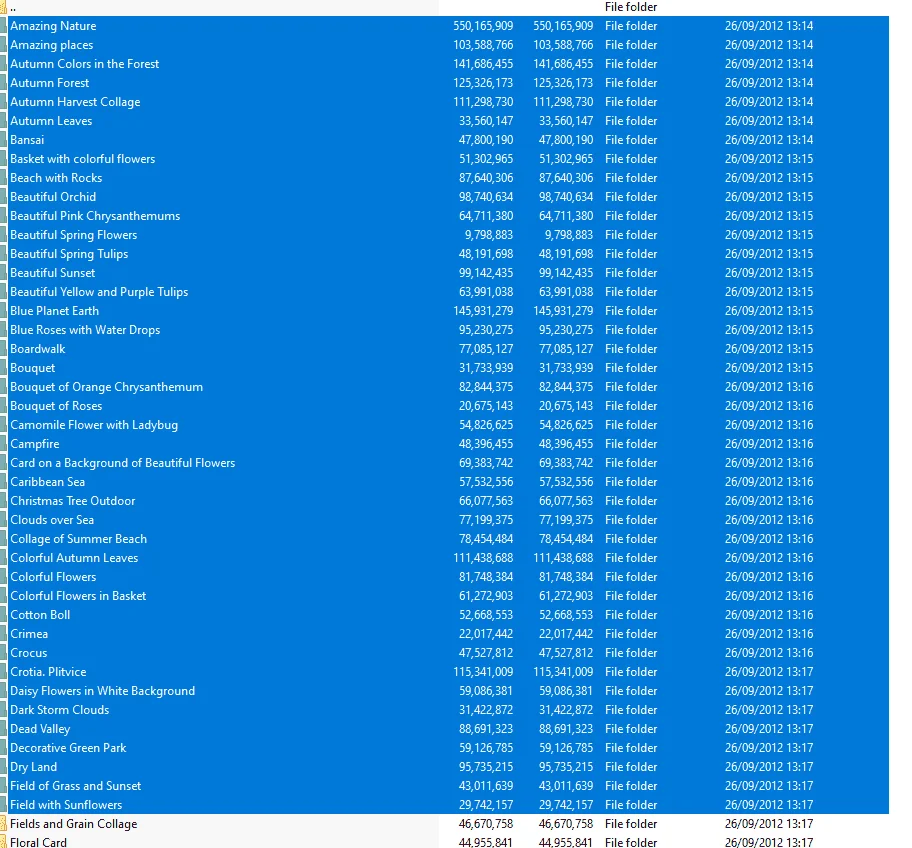Viewport: 912px width, 848px height.
Task: Select Camomile Flower with Ladybug folder
Action: pos(94,425)
